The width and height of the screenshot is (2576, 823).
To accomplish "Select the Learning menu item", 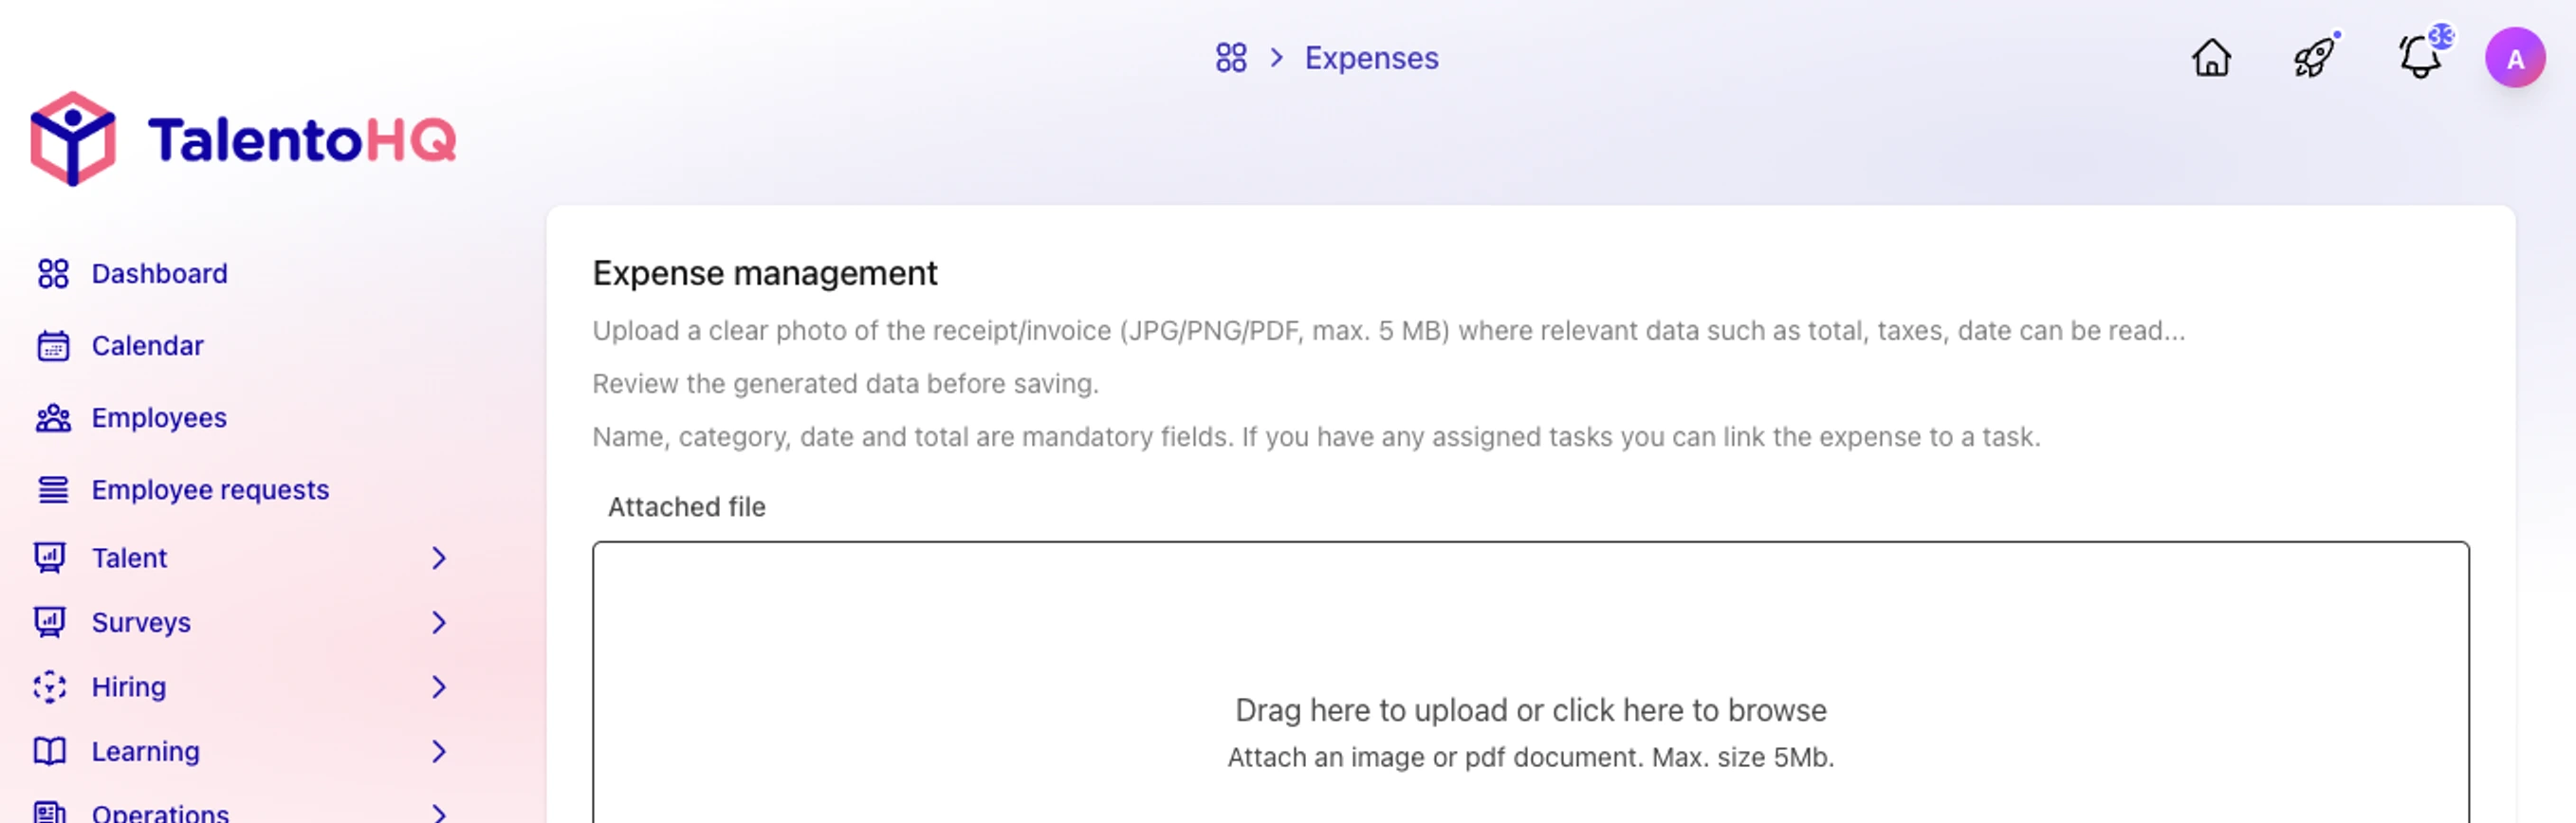I will [x=145, y=751].
